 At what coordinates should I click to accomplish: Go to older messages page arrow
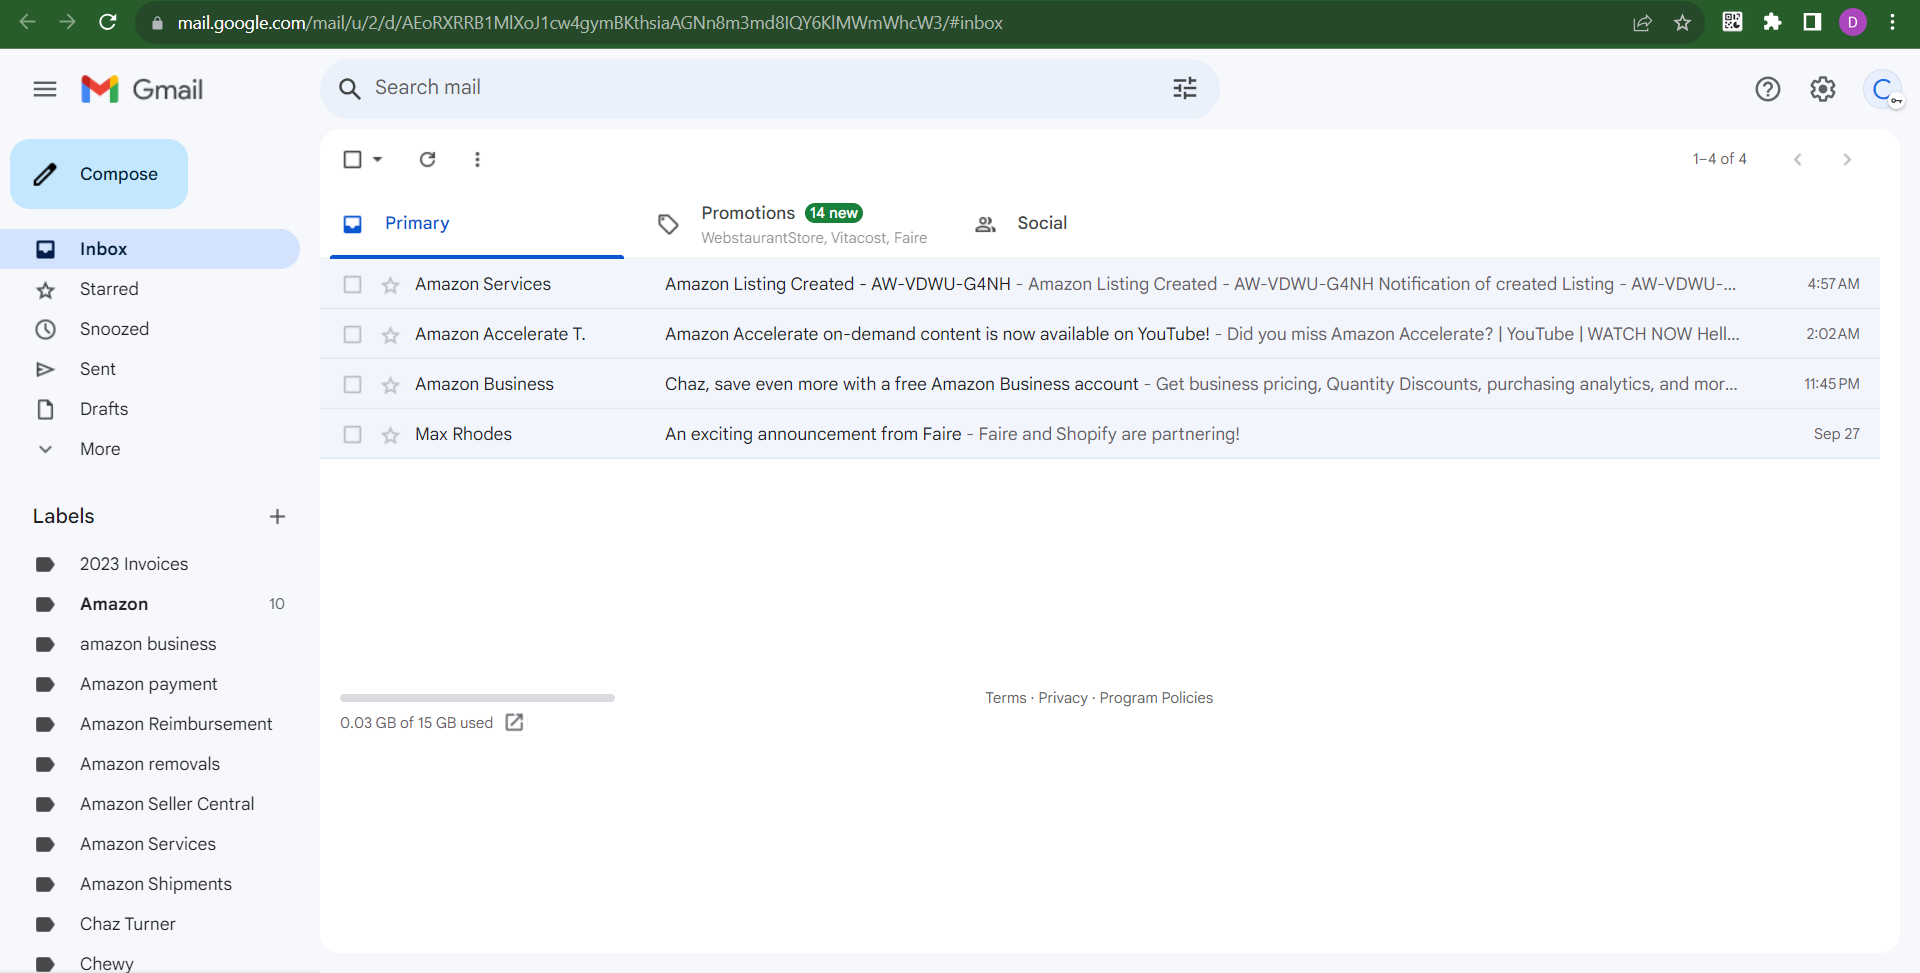coord(1847,159)
